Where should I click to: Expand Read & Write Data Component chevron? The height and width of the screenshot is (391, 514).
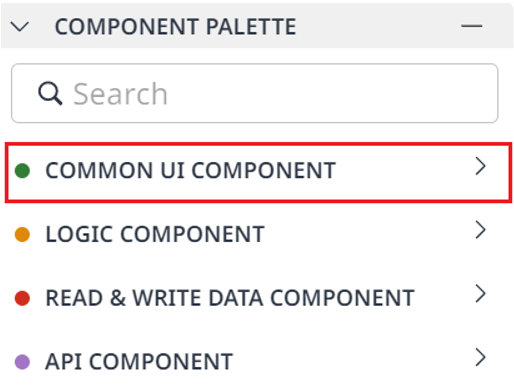[x=480, y=294]
